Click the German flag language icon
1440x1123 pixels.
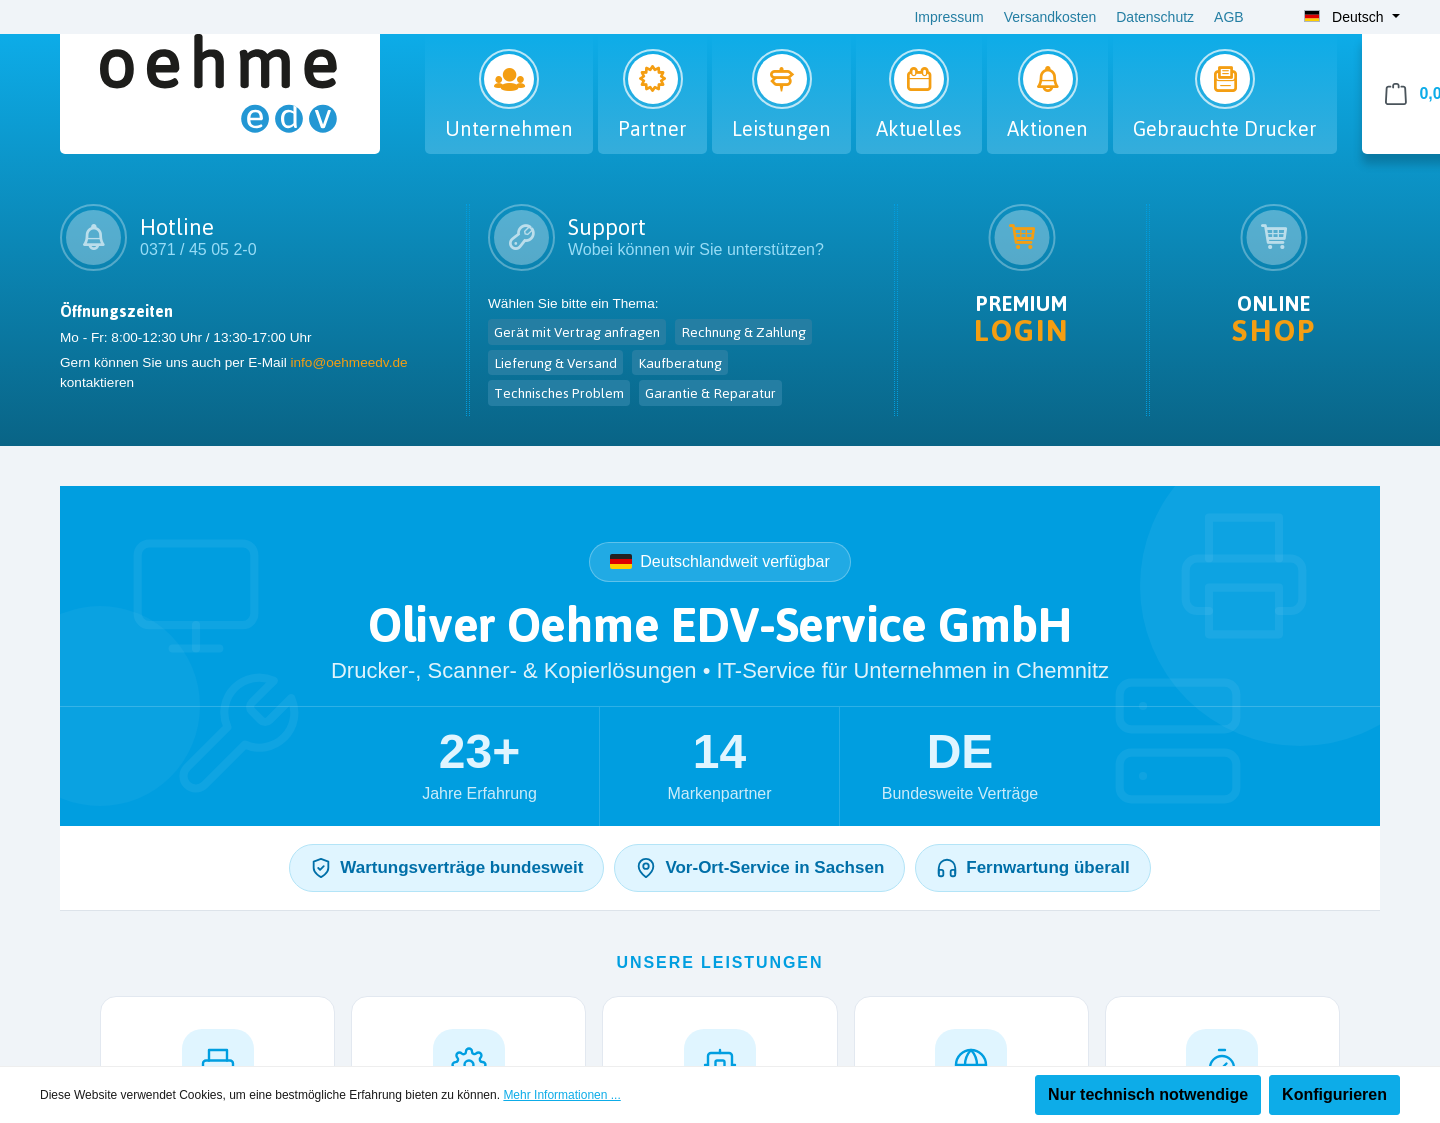(1312, 16)
